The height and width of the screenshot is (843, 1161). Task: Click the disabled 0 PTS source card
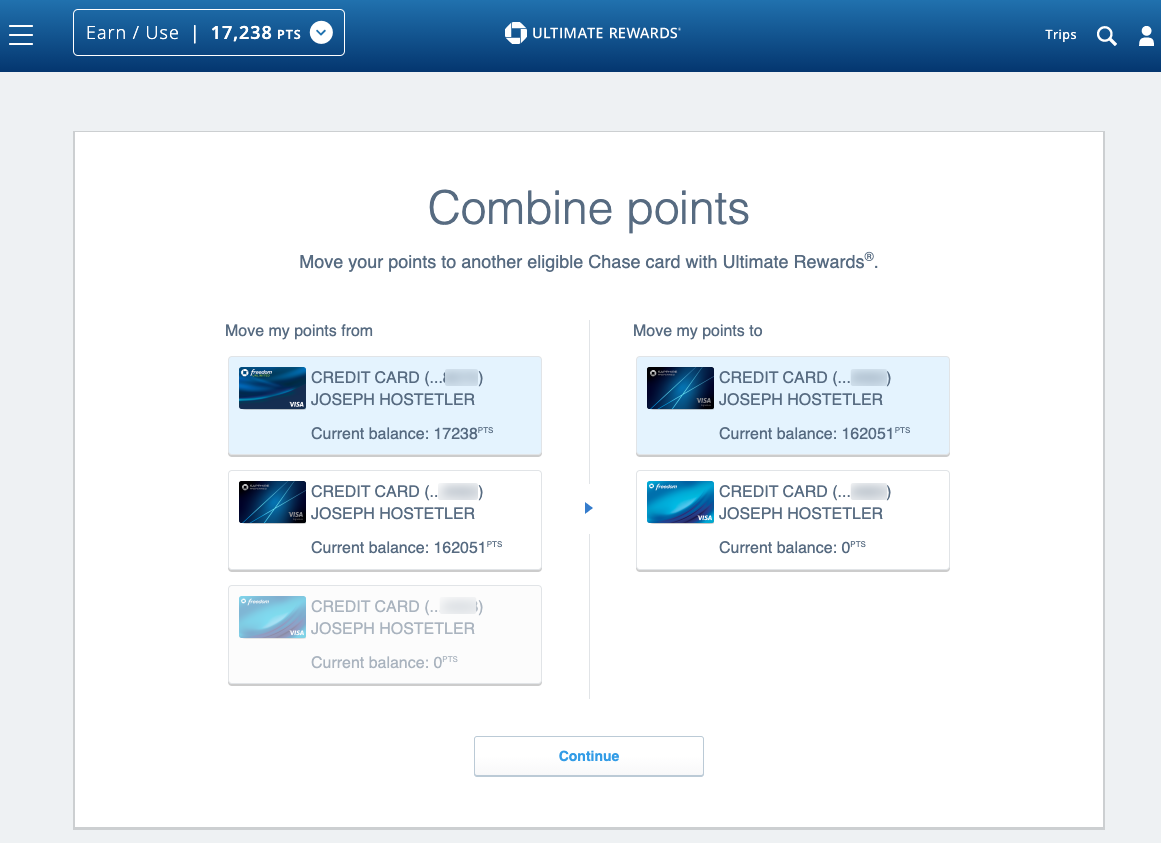385,635
